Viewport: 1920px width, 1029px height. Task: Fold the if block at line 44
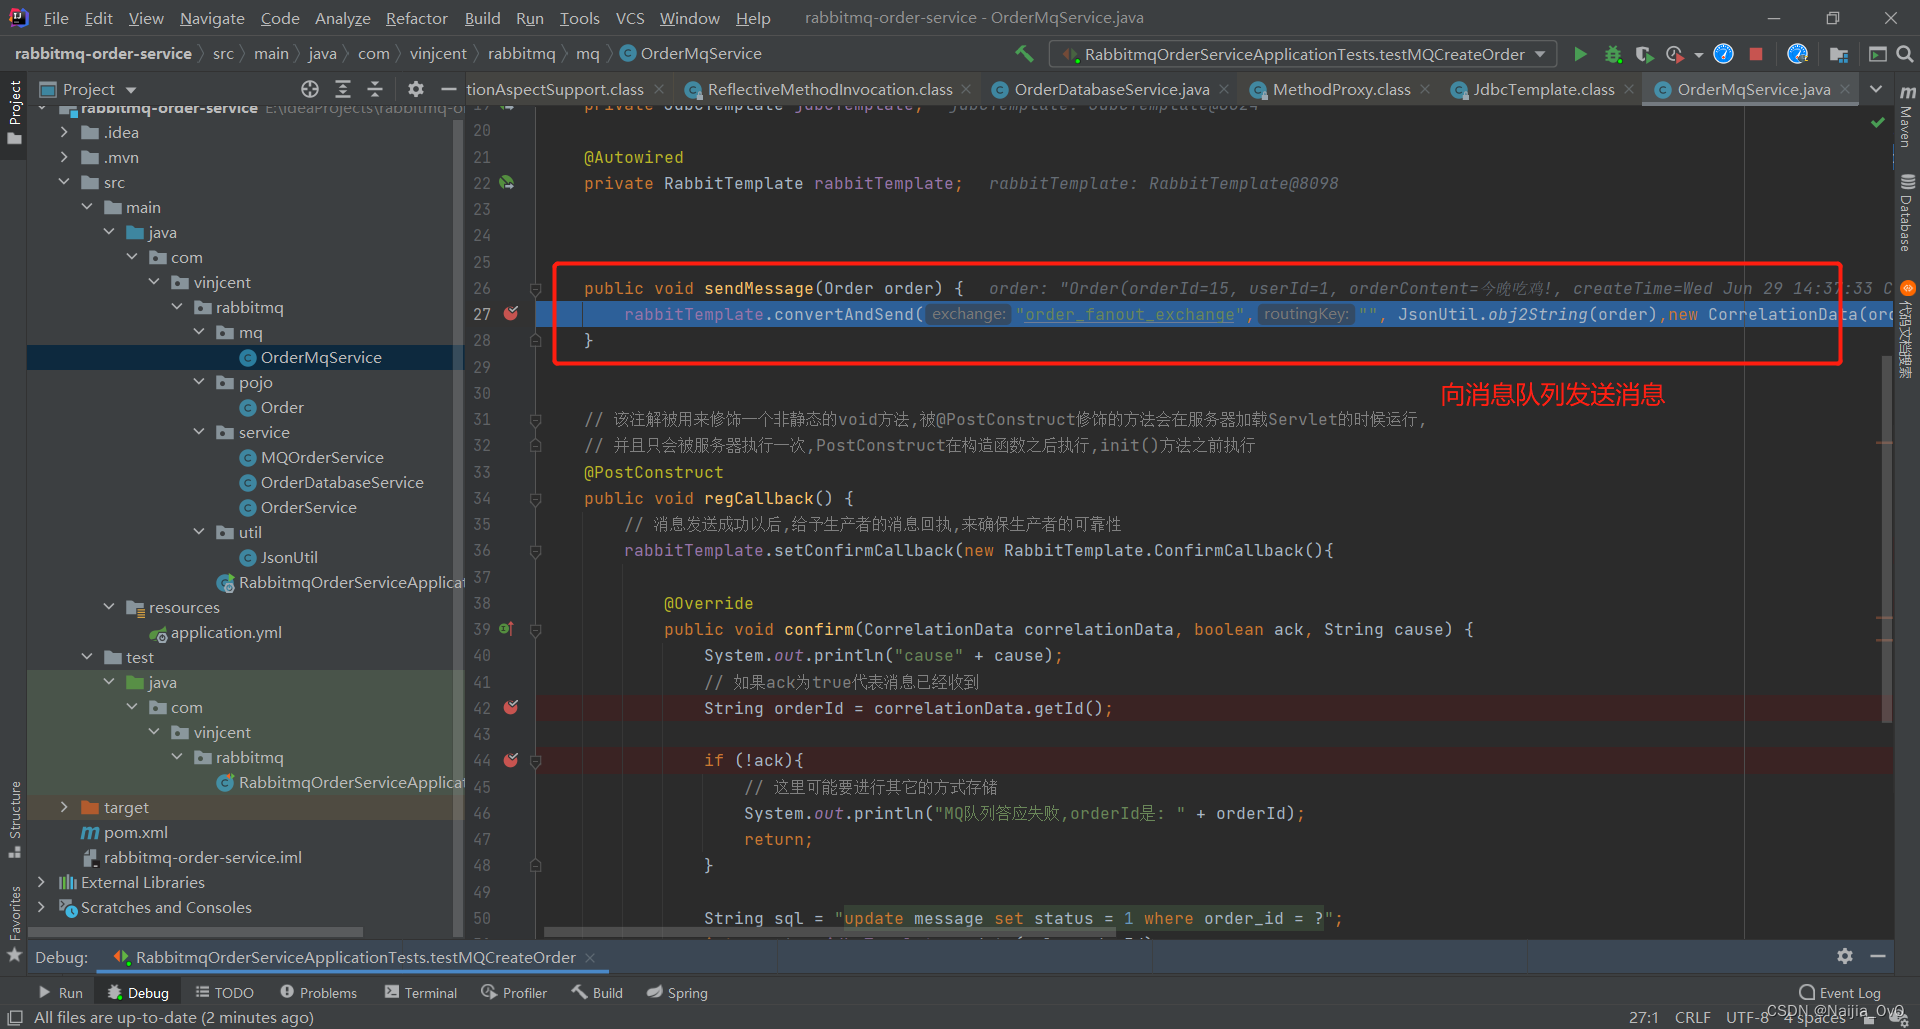[x=536, y=761]
